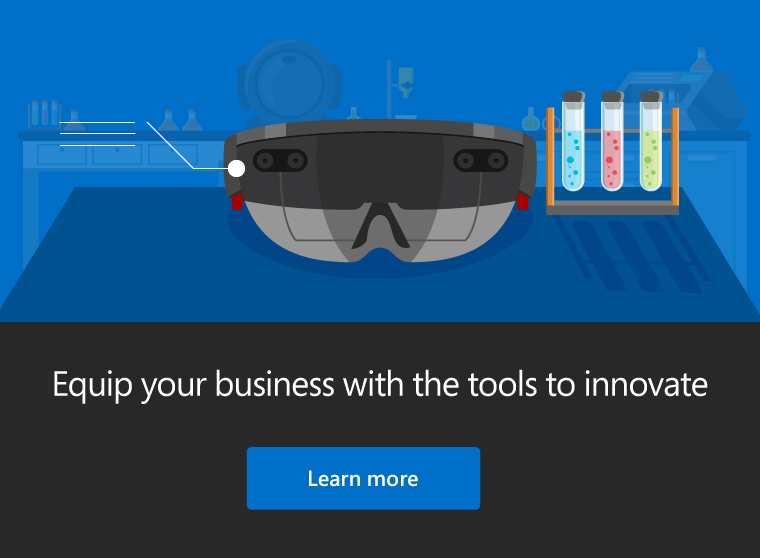This screenshot has width=760, height=558.
Task: Click the right camera sensor on headset
Action: pyautogui.click(x=481, y=160)
